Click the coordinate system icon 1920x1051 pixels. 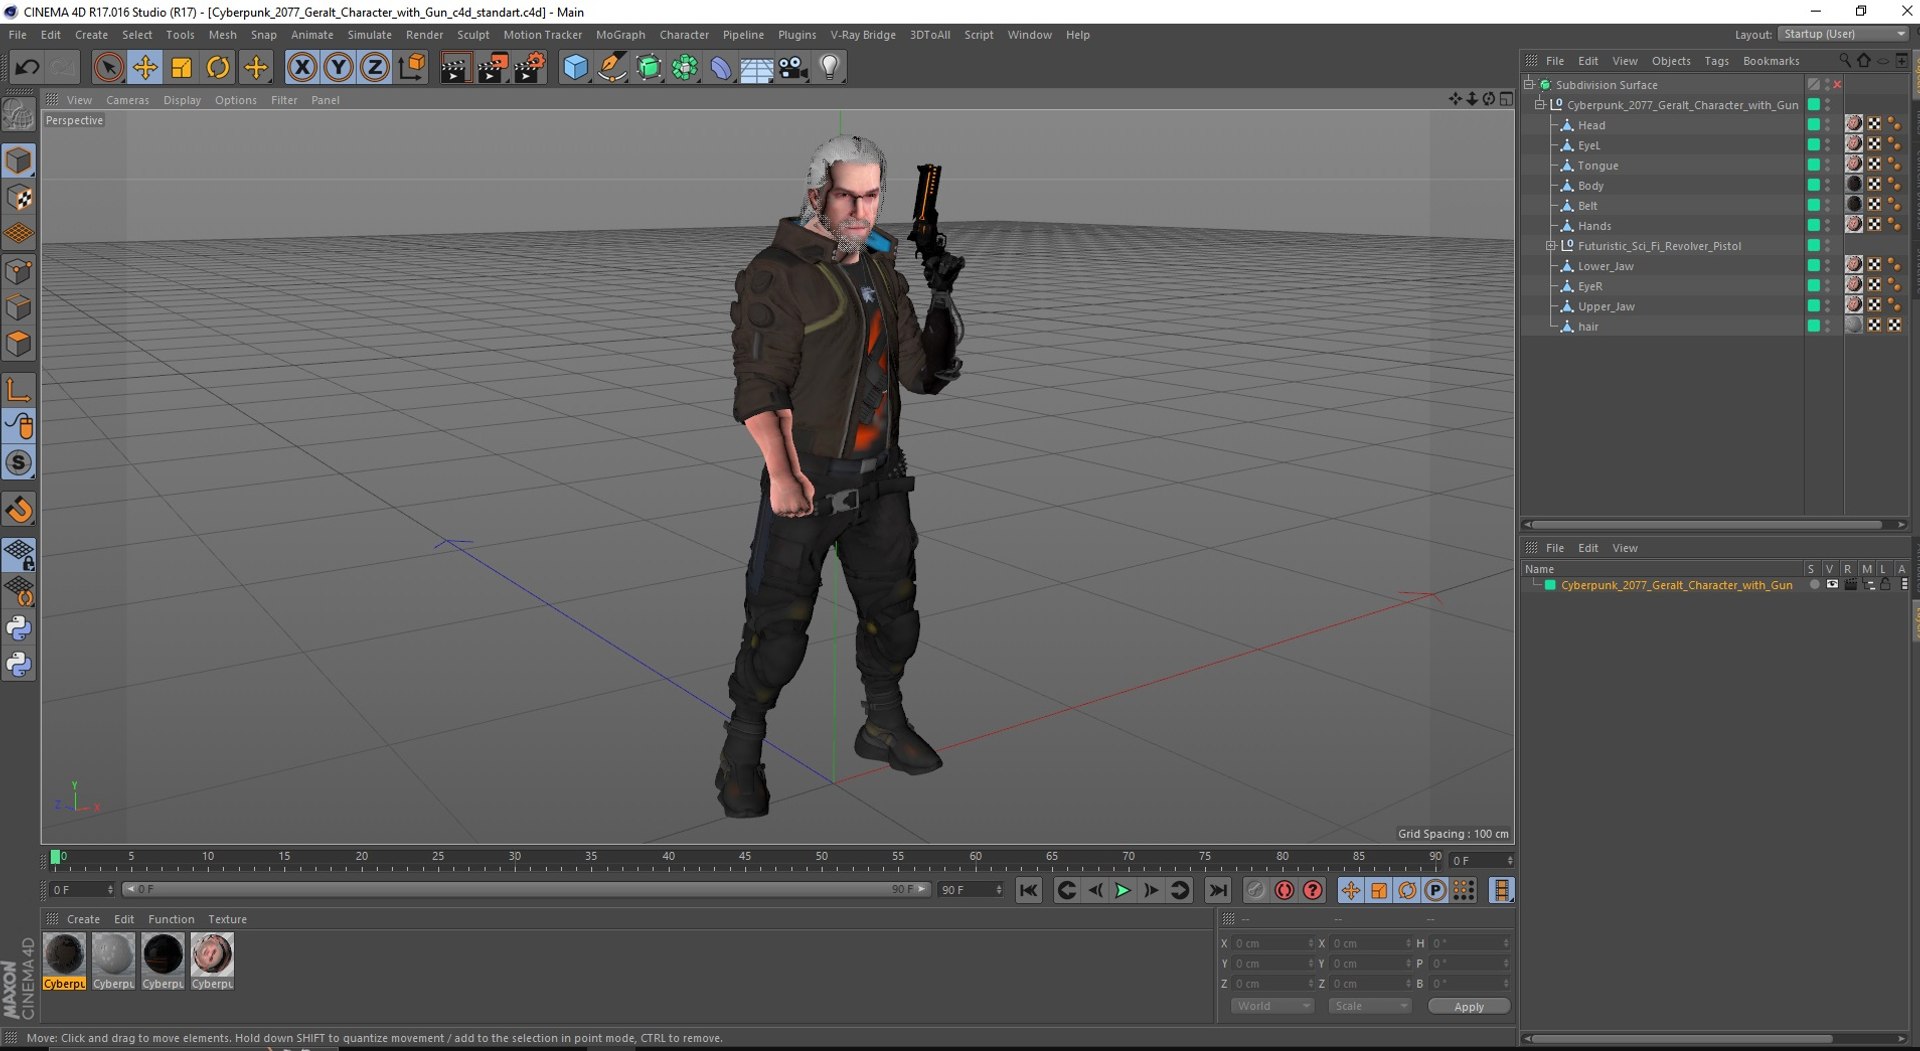(411, 68)
